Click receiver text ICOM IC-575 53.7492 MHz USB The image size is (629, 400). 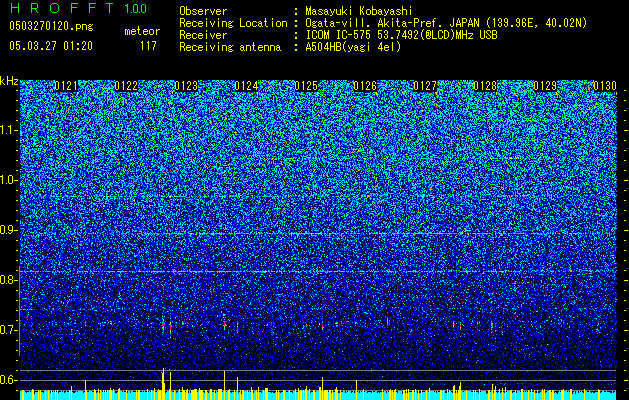(401, 36)
